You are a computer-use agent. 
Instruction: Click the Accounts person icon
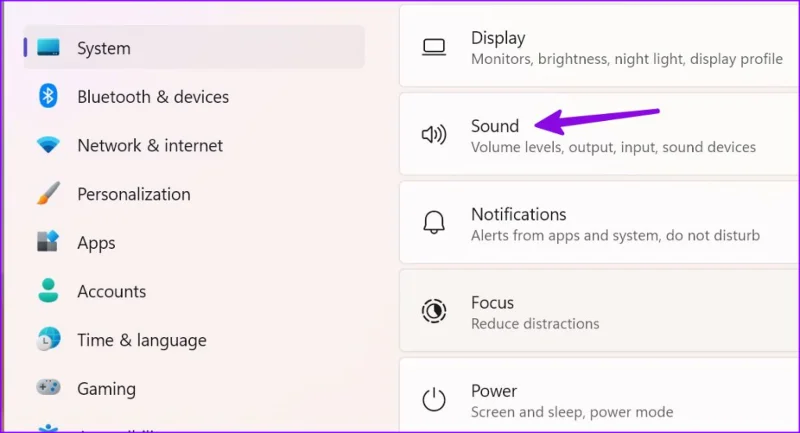48,291
